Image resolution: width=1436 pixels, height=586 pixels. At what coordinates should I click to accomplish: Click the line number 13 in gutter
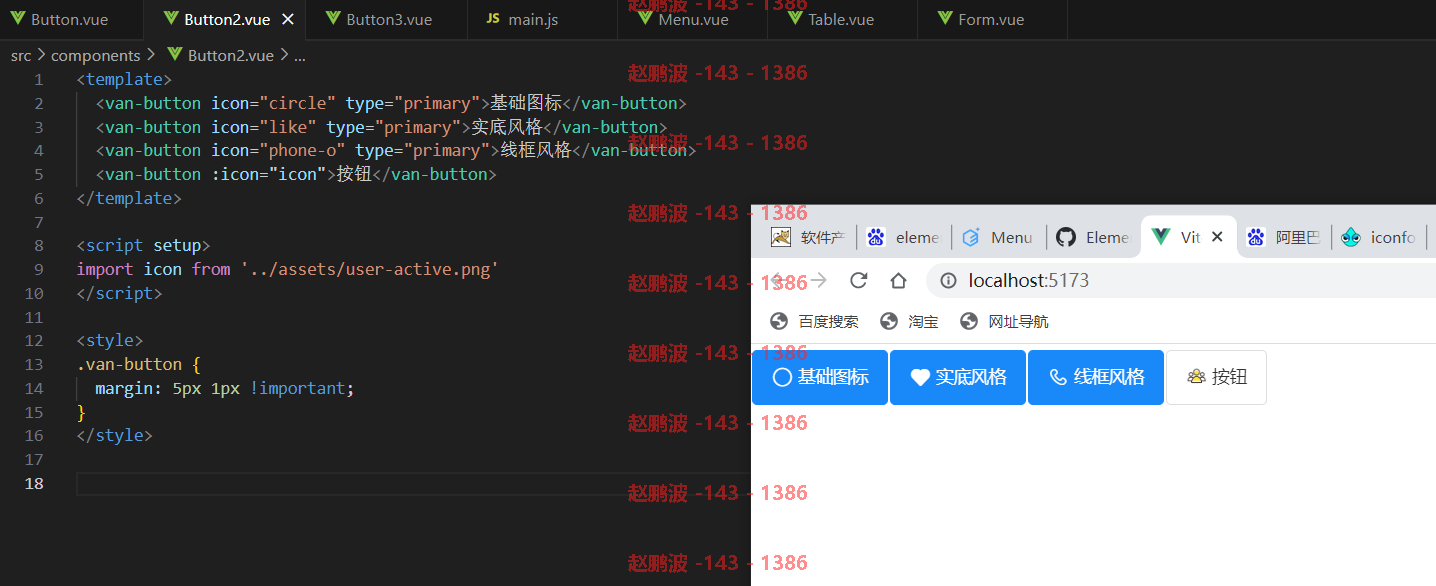[34, 364]
